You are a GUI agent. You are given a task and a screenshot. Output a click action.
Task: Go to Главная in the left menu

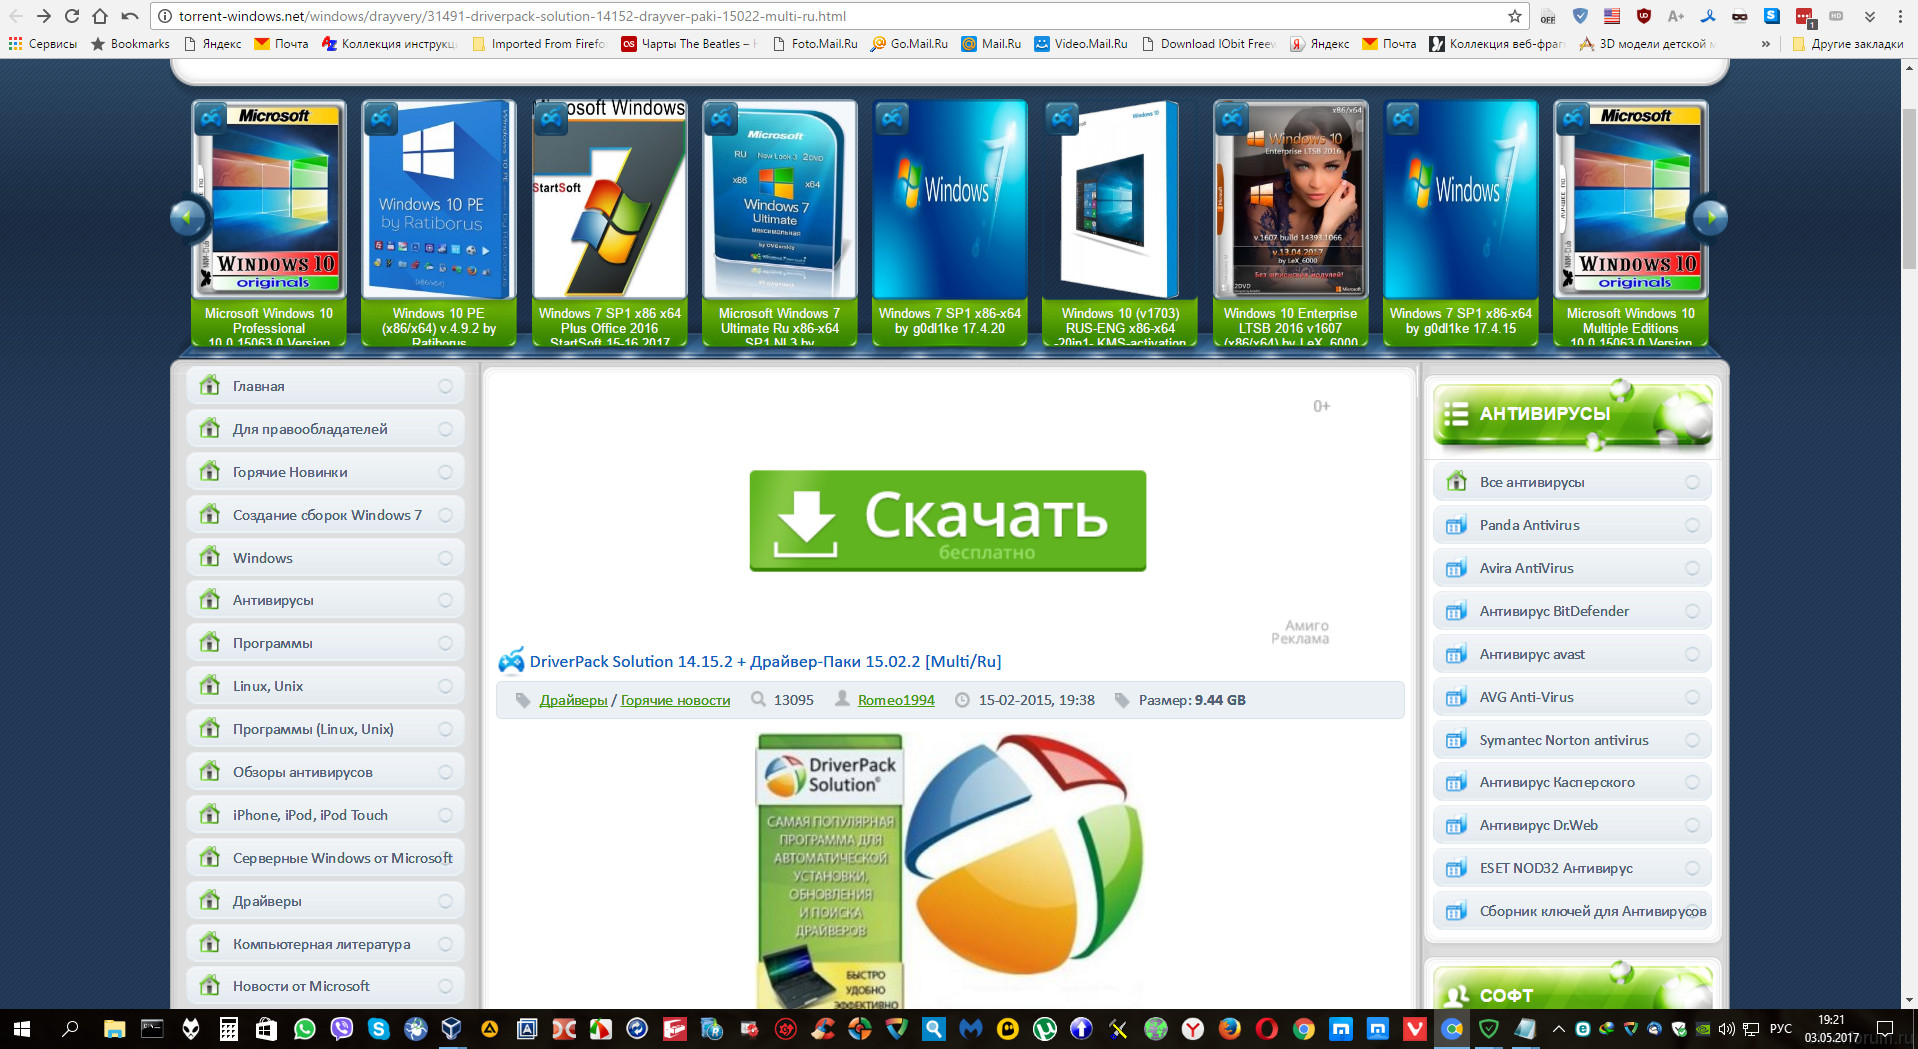tap(326, 386)
